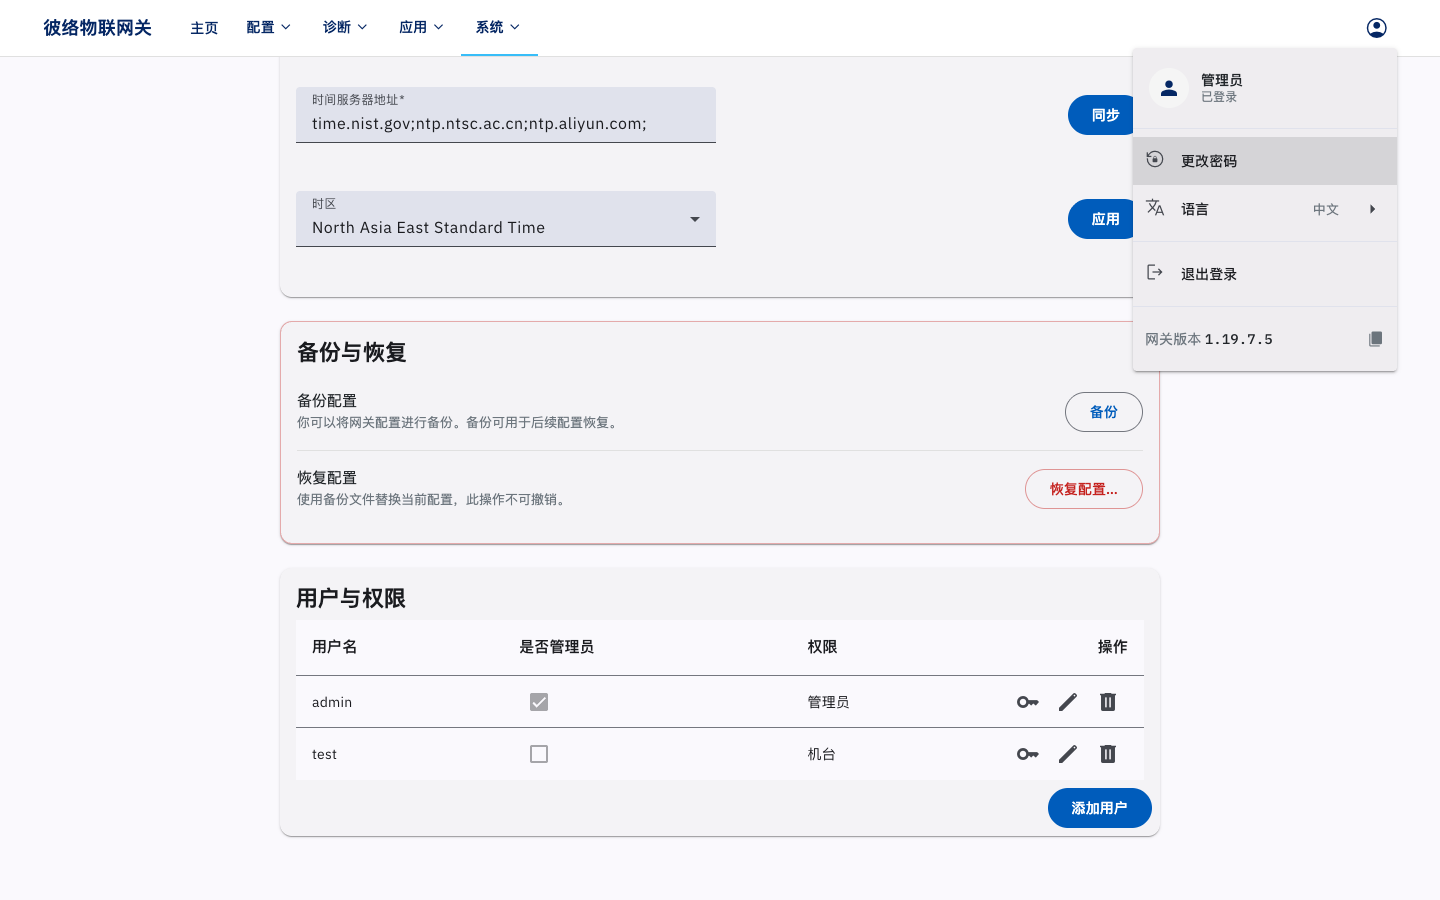Edit the test user with pencil icon
This screenshot has height=900, width=1440.
point(1068,754)
